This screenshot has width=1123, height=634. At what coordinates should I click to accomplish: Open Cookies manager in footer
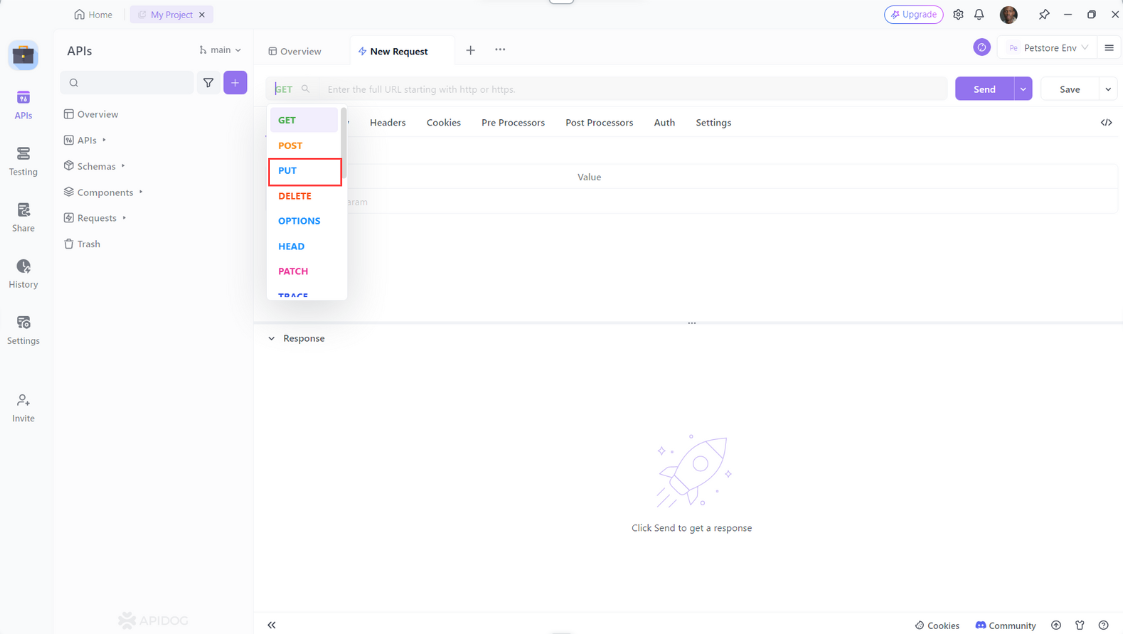[x=937, y=625]
